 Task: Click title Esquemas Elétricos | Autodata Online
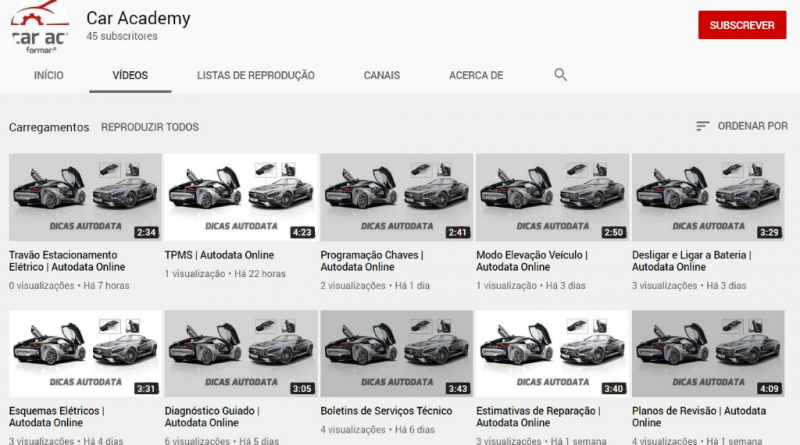pos(57,416)
